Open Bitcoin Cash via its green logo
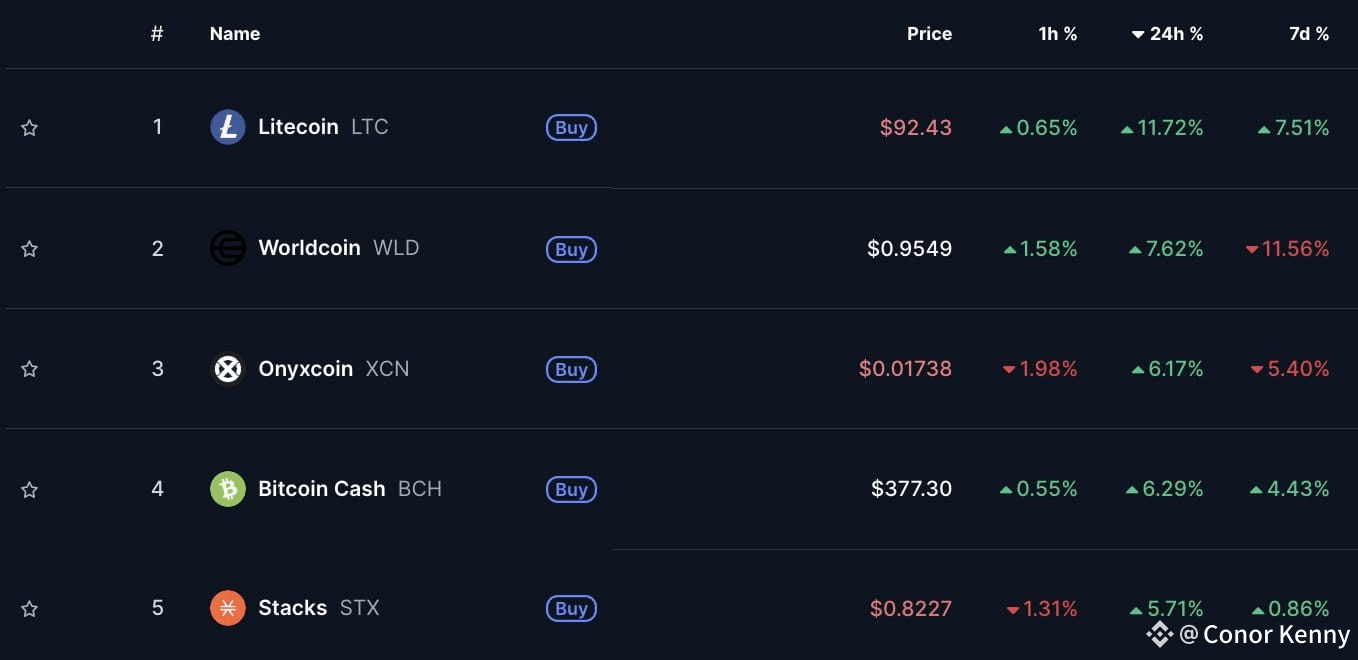Viewport: 1358px width, 660px height. click(228, 488)
